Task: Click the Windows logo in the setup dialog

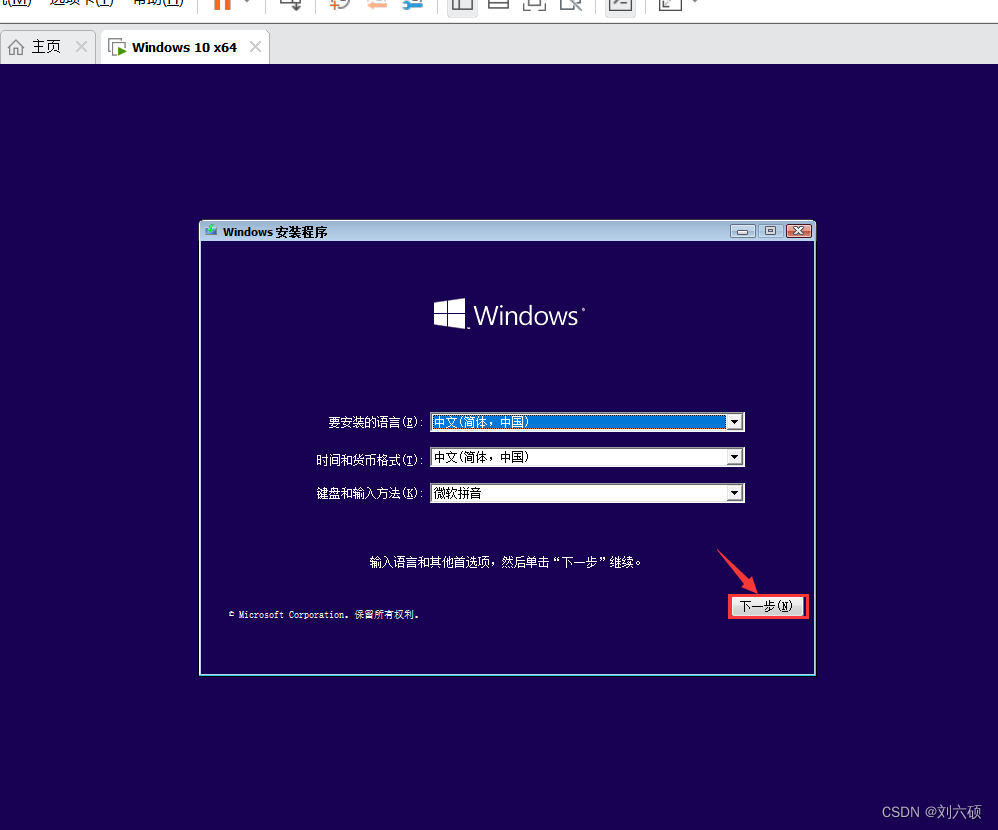Action: (x=509, y=314)
